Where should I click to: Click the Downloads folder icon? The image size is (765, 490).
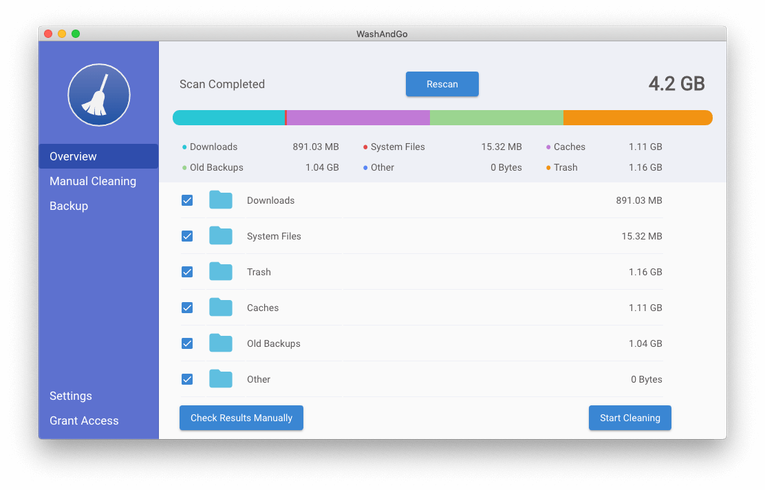(221, 200)
